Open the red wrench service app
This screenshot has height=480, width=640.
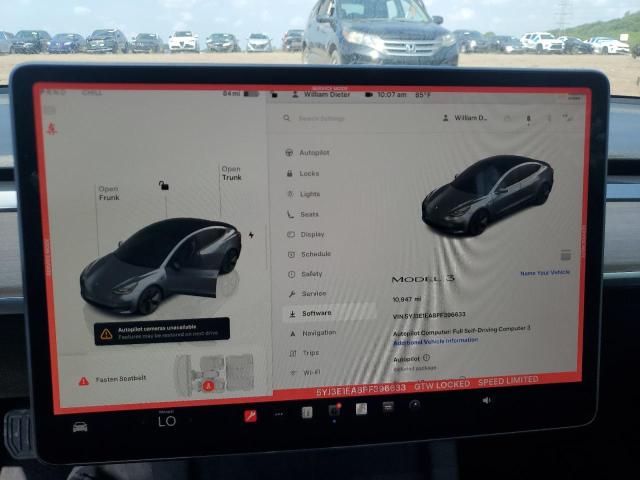pyautogui.click(x=250, y=416)
